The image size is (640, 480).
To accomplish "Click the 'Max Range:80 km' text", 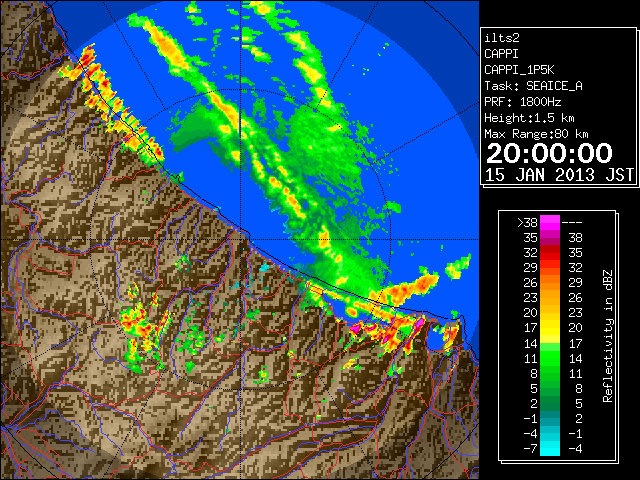I will 536,134.
